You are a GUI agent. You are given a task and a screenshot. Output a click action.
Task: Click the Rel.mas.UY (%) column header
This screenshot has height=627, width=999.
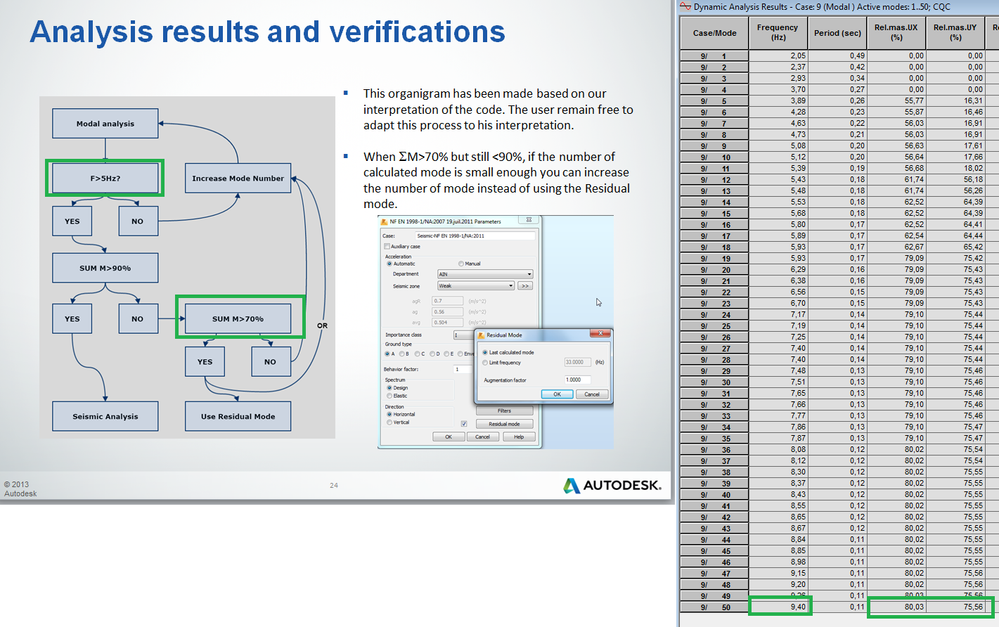[955, 33]
